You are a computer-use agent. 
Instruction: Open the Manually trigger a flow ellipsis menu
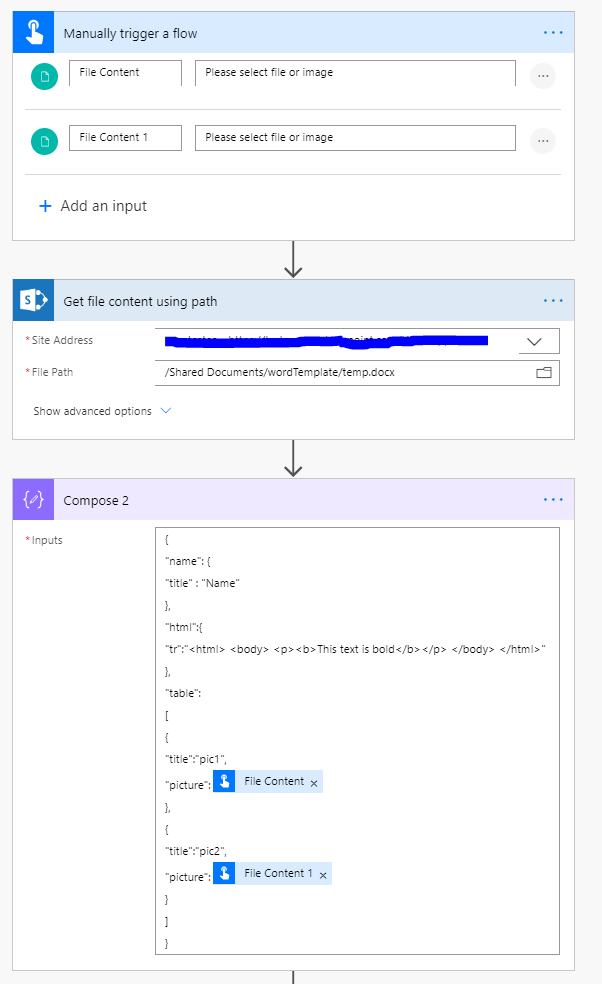553,31
